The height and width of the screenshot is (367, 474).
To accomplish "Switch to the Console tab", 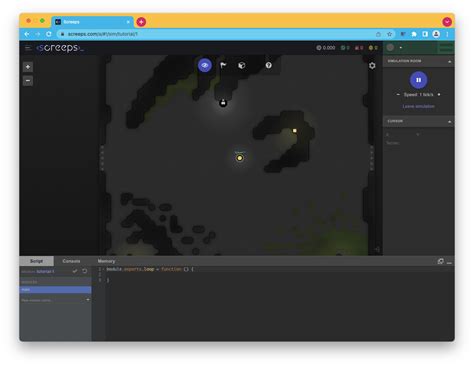I will pos(71,261).
